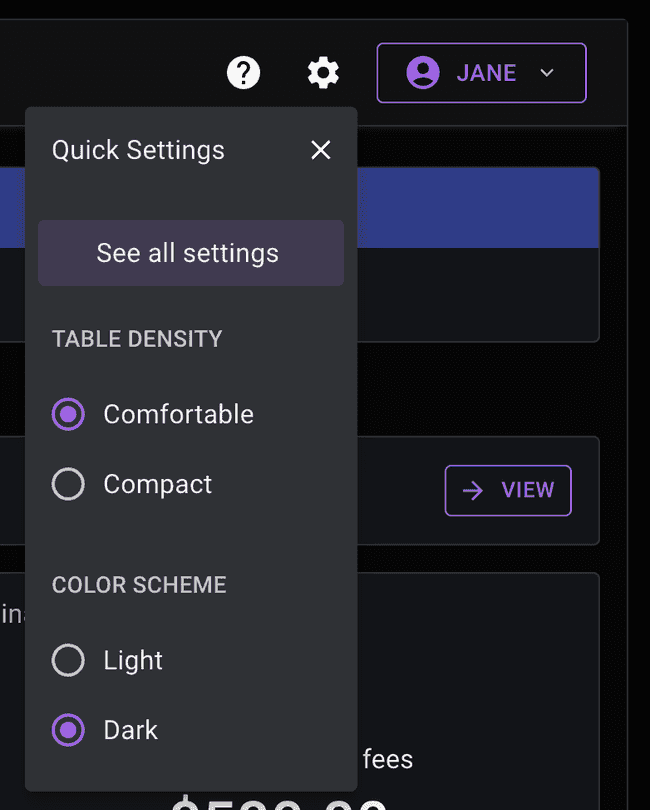This screenshot has height=810, width=650.
Task: Click the settings gear icon
Action: (x=323, y=73)
